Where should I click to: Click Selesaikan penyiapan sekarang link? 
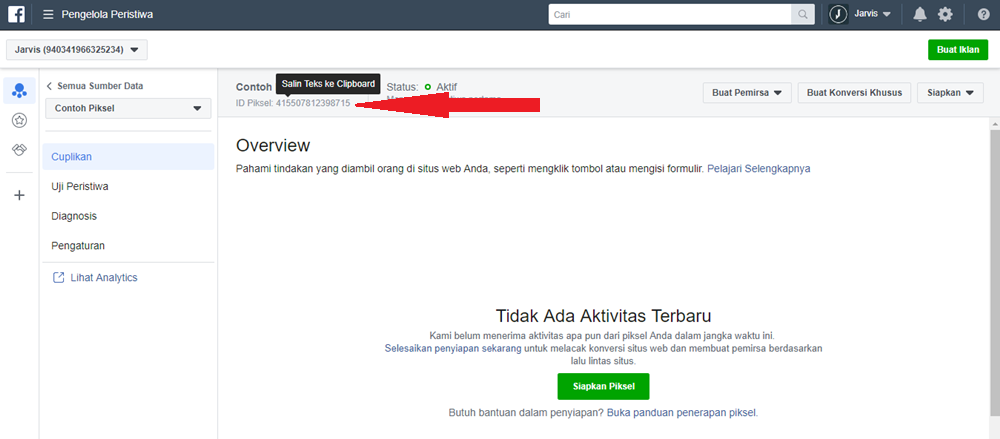pos(453,348)
